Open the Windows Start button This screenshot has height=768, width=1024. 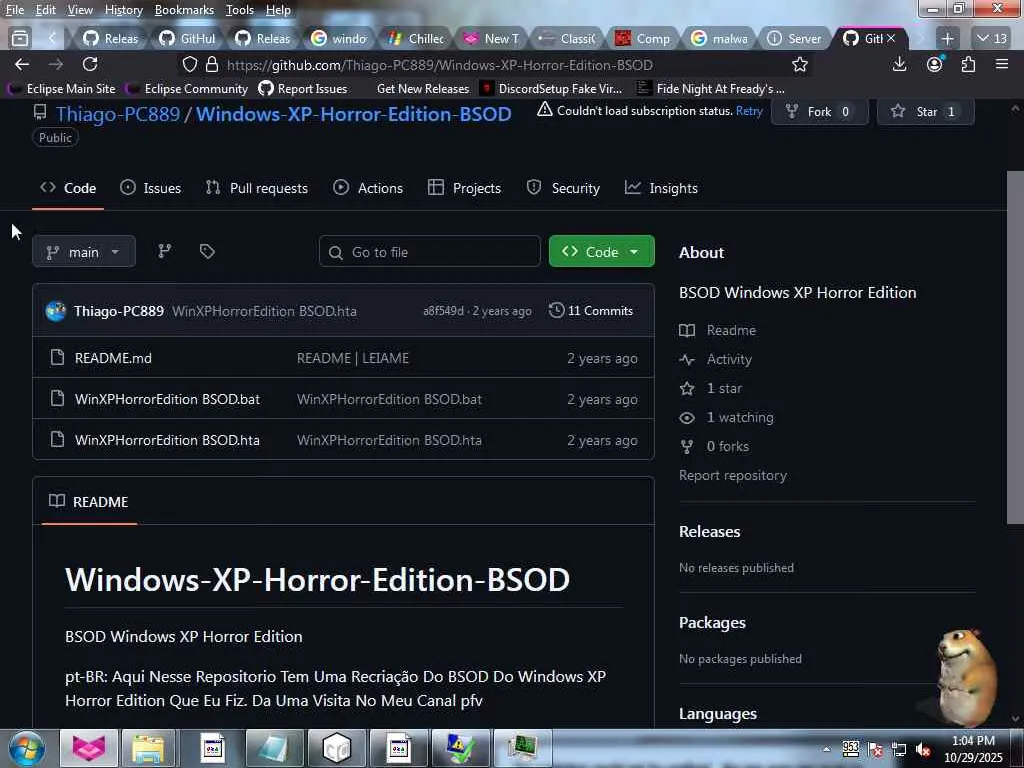point(26,748)
